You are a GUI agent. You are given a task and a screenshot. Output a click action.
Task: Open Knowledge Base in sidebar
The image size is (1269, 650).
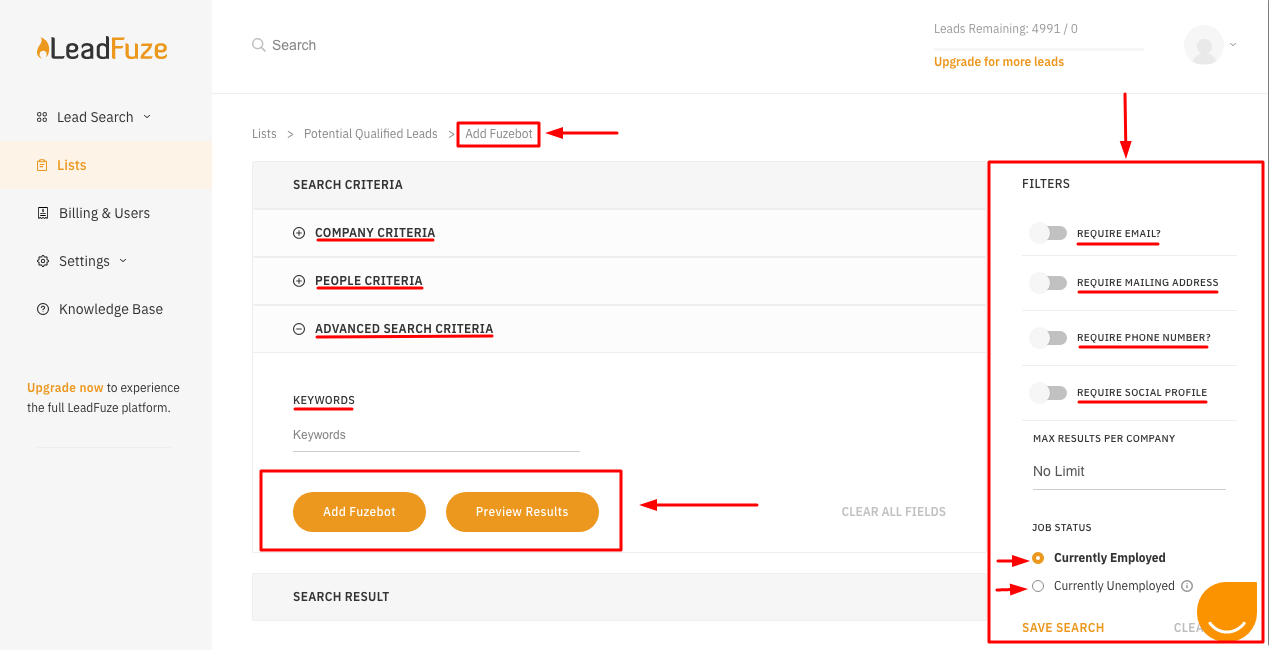pyautogui.click(x=110, y=309)
